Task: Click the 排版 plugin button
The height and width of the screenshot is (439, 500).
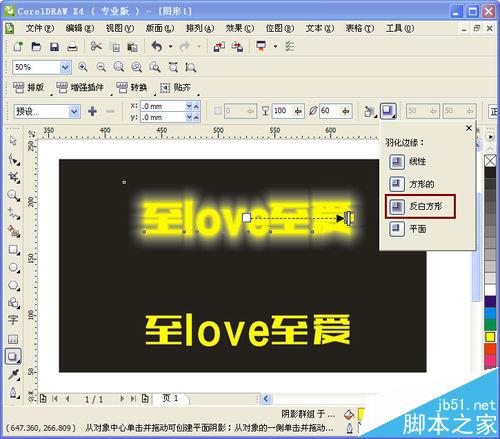Action: pos(29,88)
